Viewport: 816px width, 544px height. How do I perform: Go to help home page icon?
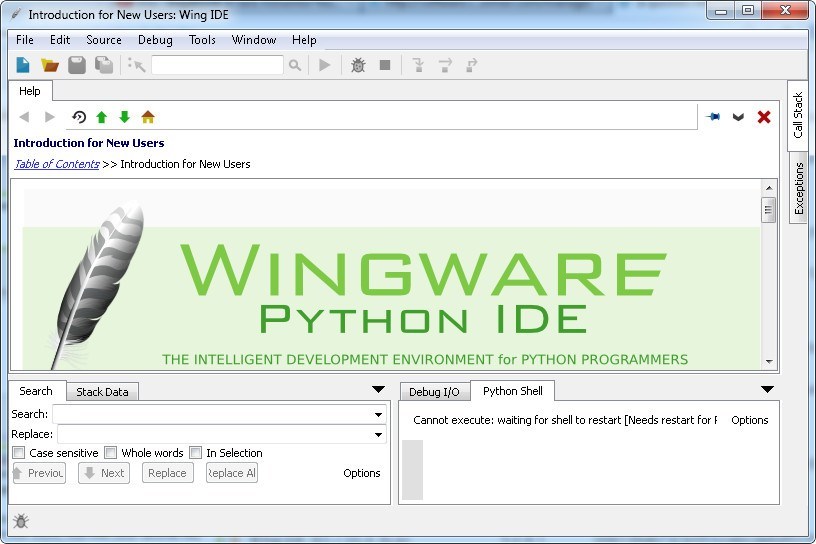pyautogui.click(x=148, y=117)
